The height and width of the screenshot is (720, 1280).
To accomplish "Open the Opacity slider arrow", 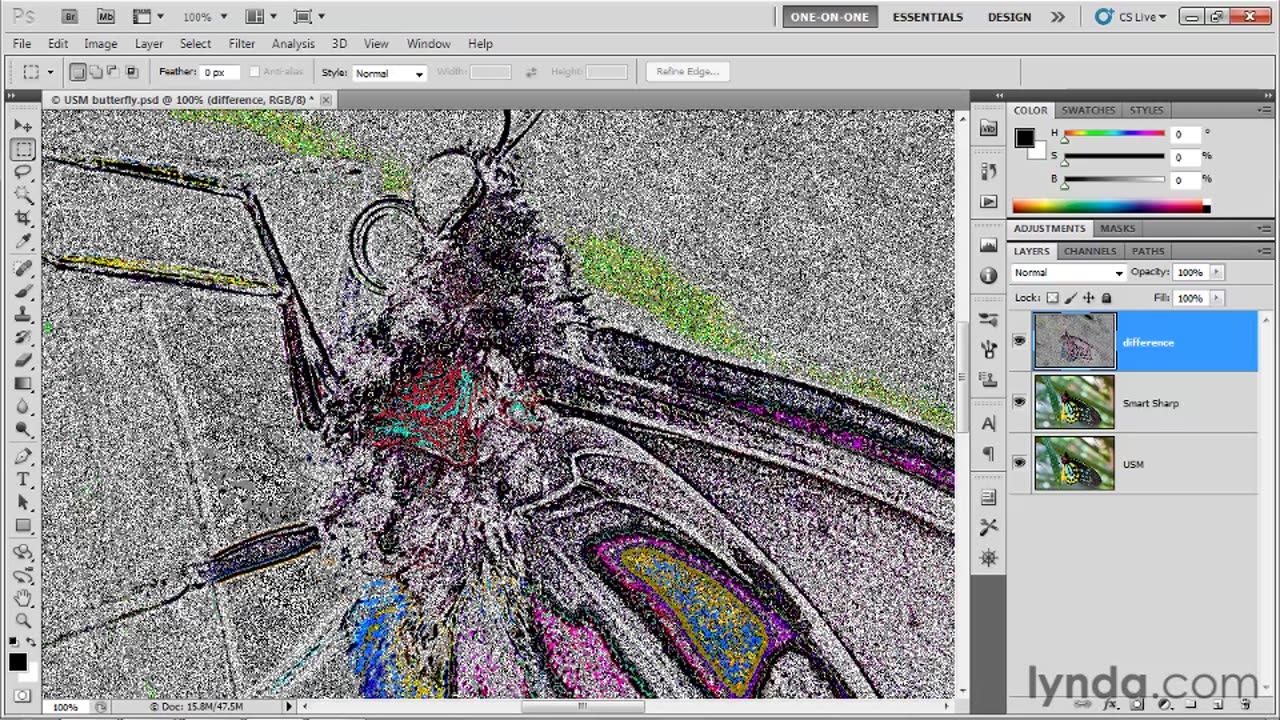I will 1216,272.
